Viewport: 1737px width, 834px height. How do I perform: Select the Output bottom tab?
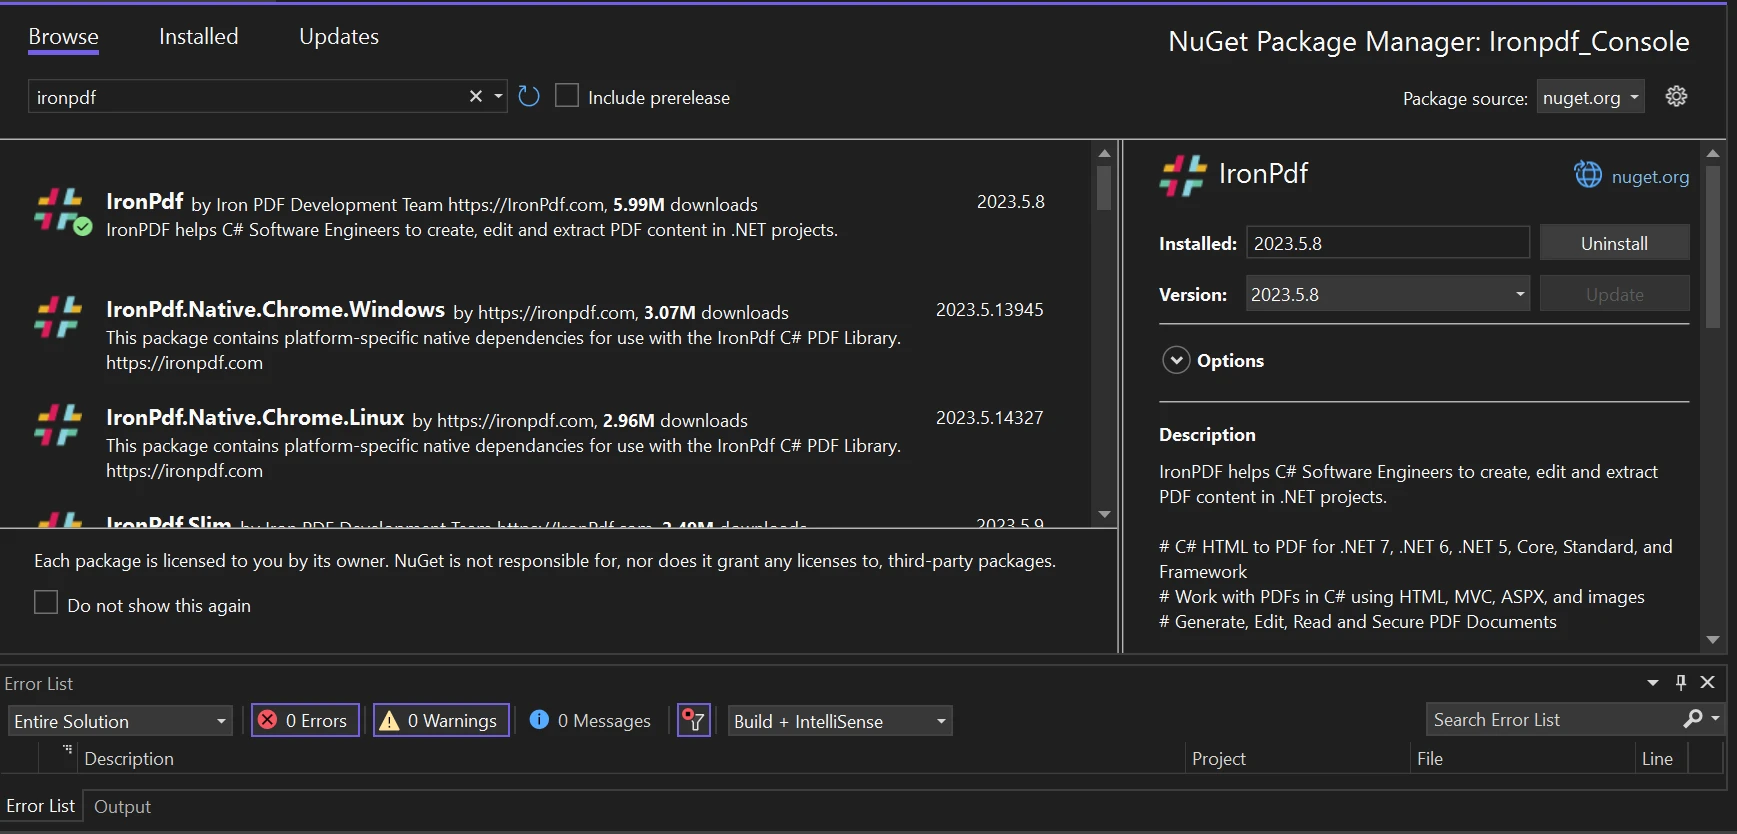(122, 806)
